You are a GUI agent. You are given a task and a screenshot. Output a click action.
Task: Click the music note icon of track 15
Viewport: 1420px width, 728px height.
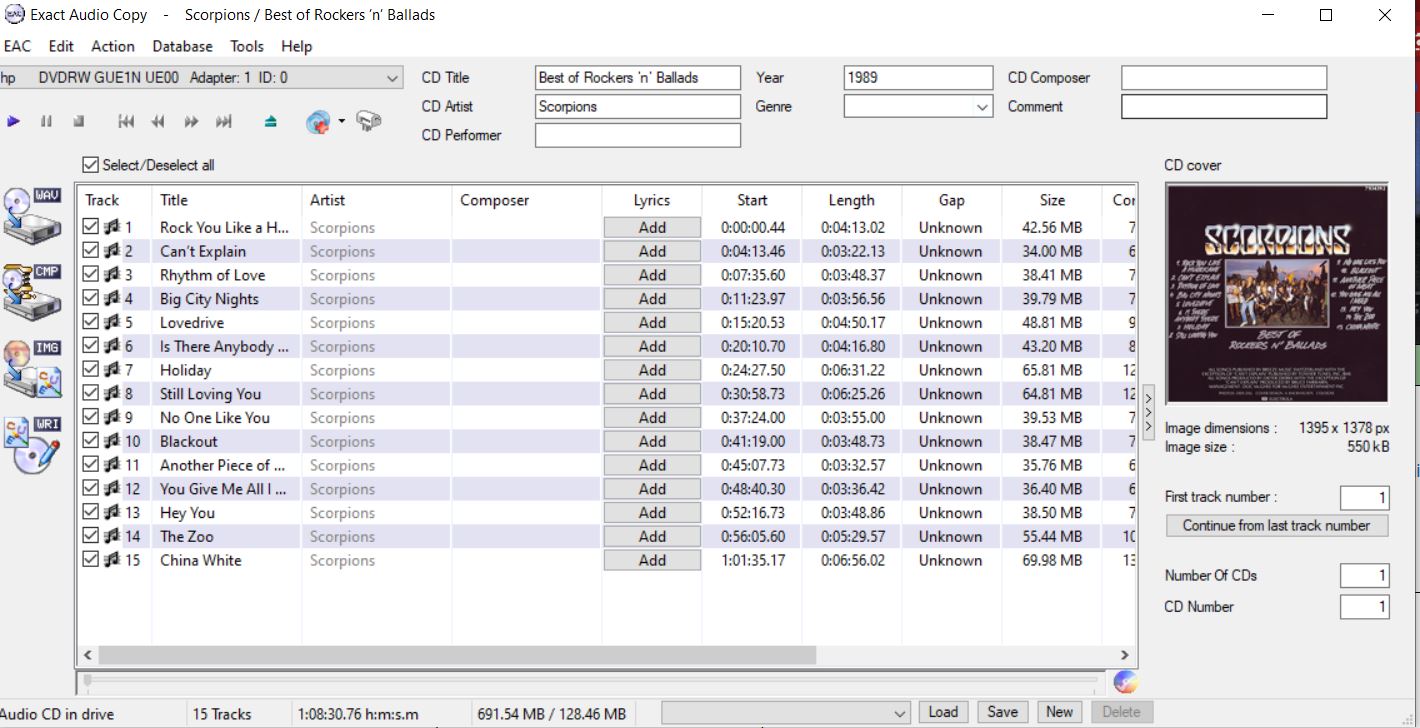(112, 560)
